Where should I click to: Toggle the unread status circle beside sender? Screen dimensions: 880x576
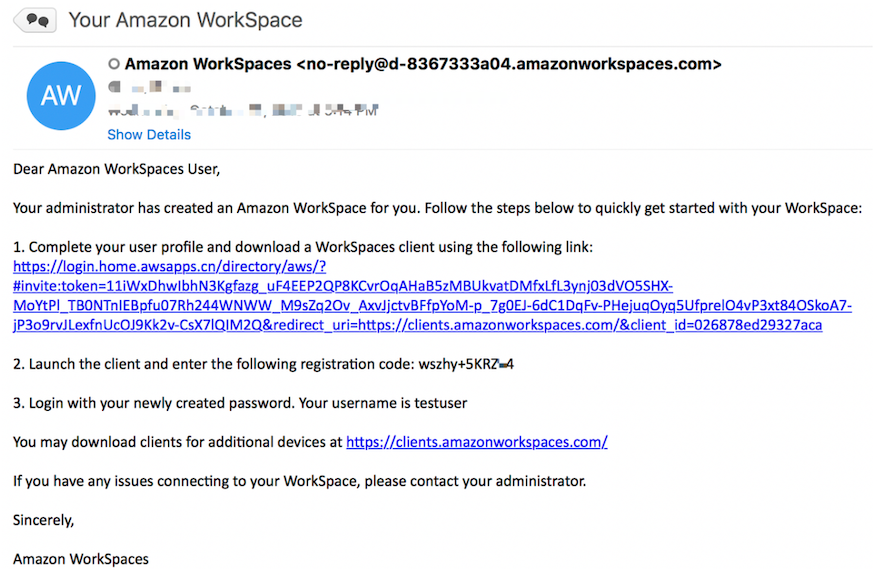click(114, 64)
